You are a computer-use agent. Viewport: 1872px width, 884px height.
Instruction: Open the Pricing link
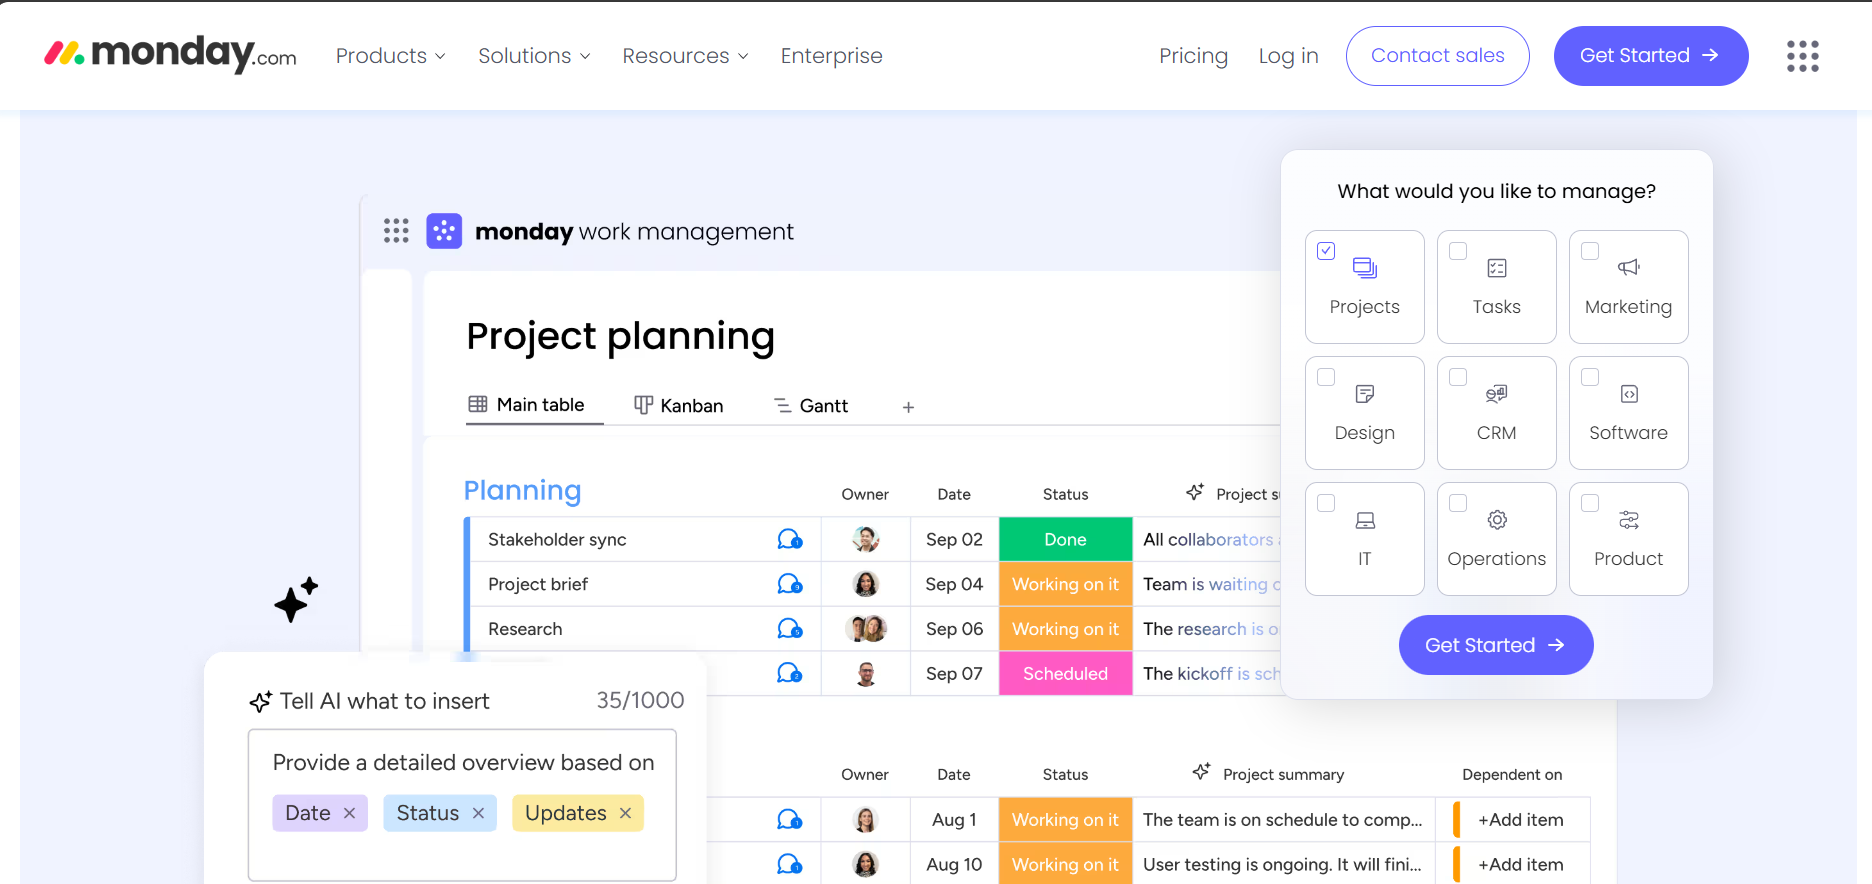[1193, 56]
